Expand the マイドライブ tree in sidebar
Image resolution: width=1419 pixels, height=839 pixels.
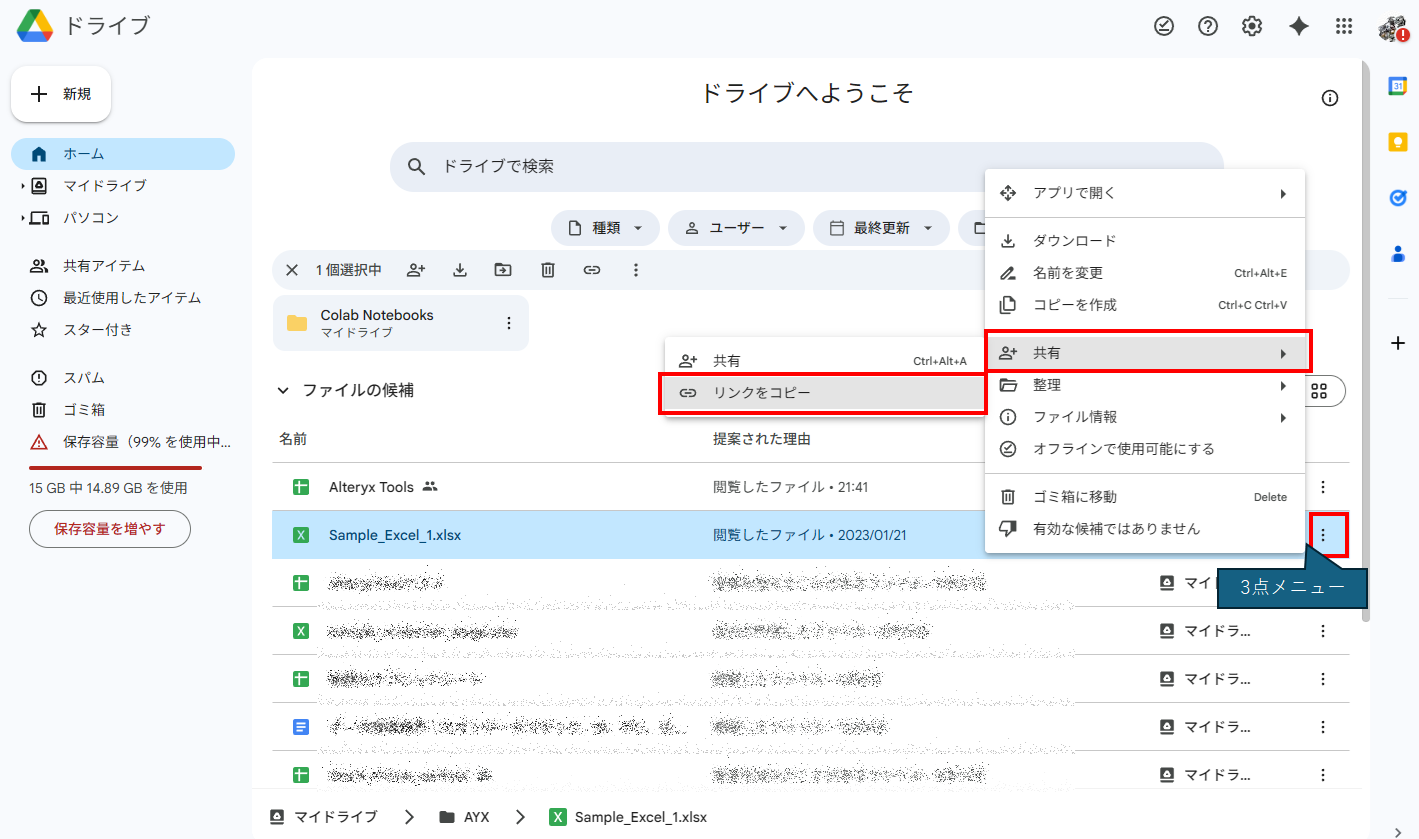[x=23, y=186]
